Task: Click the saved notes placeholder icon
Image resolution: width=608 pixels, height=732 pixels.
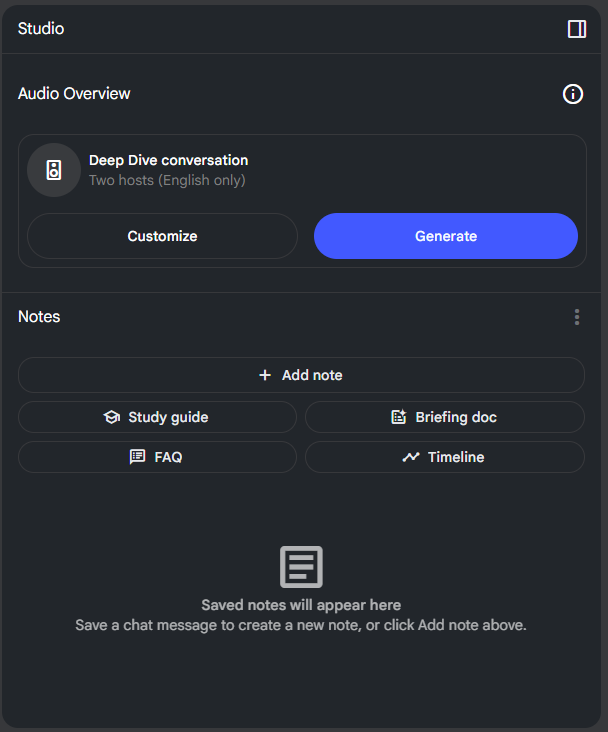Action: [x=301, y=567]
